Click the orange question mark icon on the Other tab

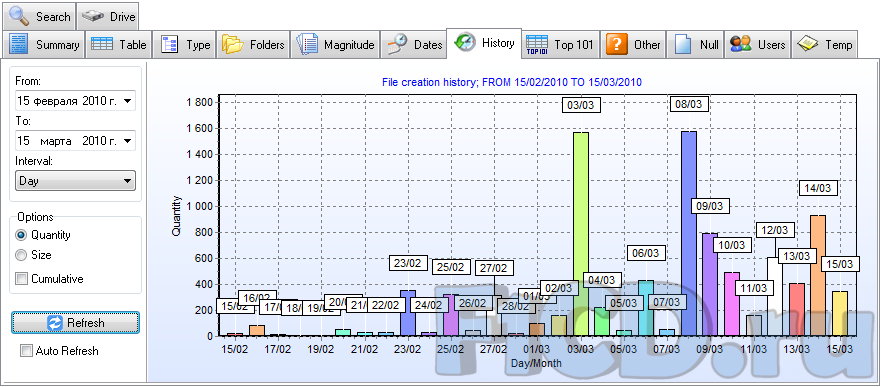point(617,44)
